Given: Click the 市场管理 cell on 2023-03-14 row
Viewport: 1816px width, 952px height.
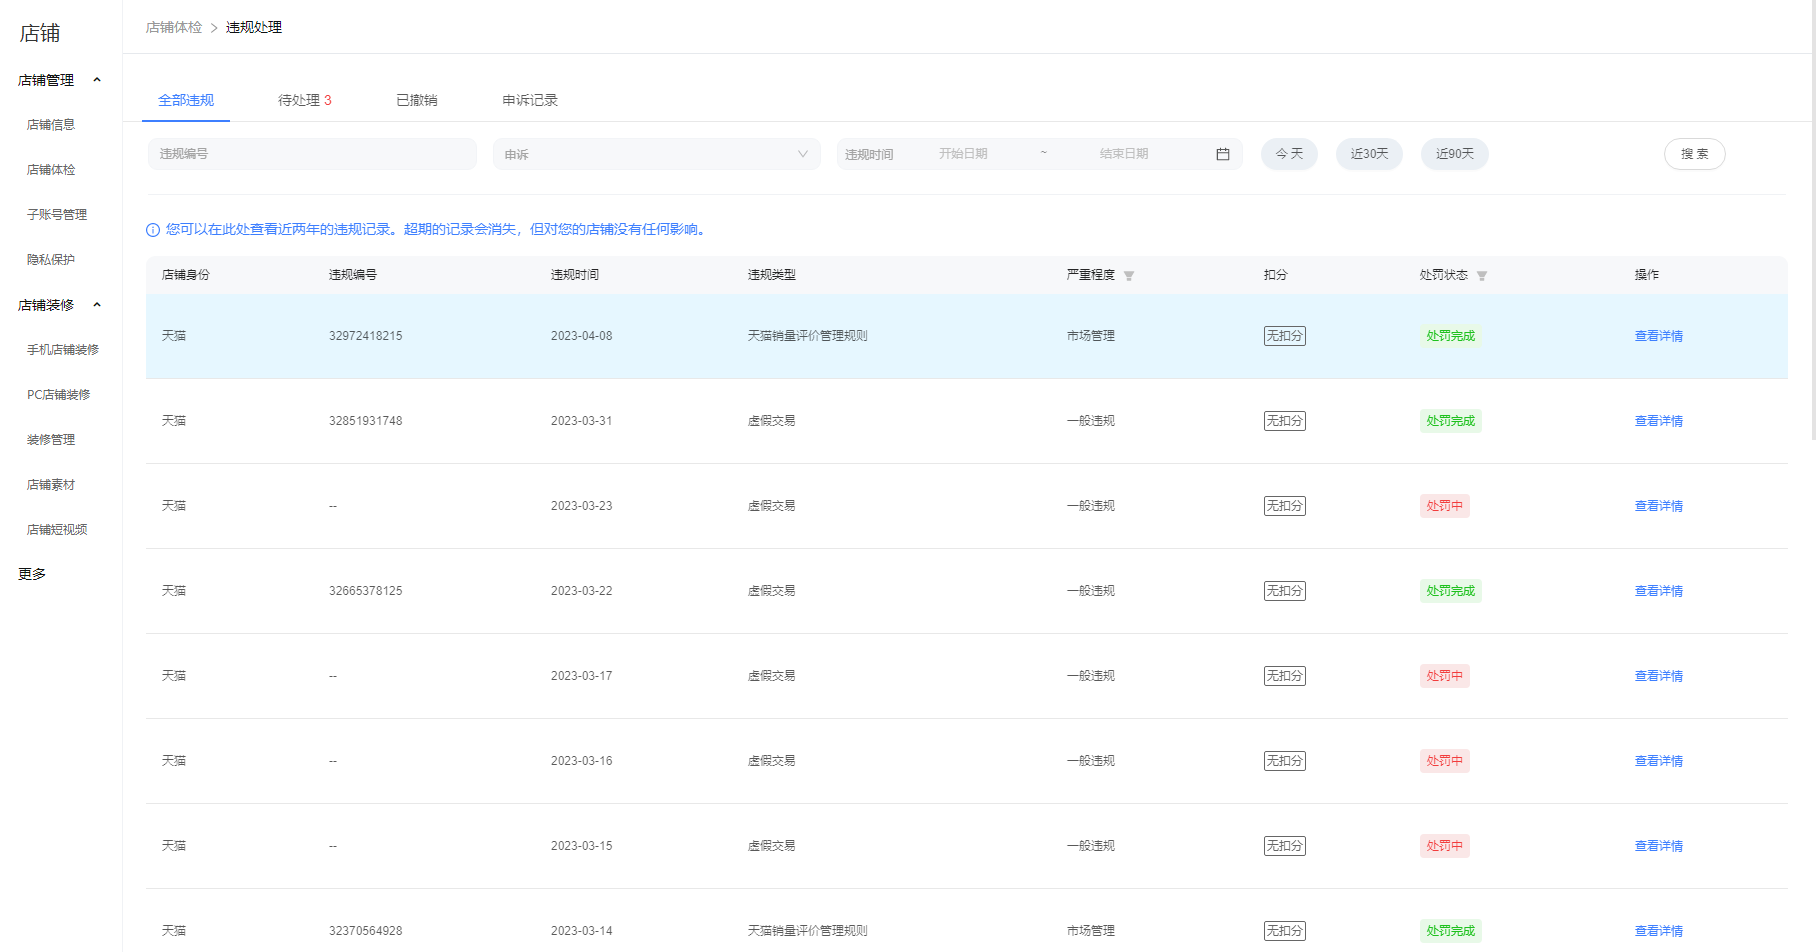Looking at the screenshot, I should pyautogui.click(x=1091, y=931).
